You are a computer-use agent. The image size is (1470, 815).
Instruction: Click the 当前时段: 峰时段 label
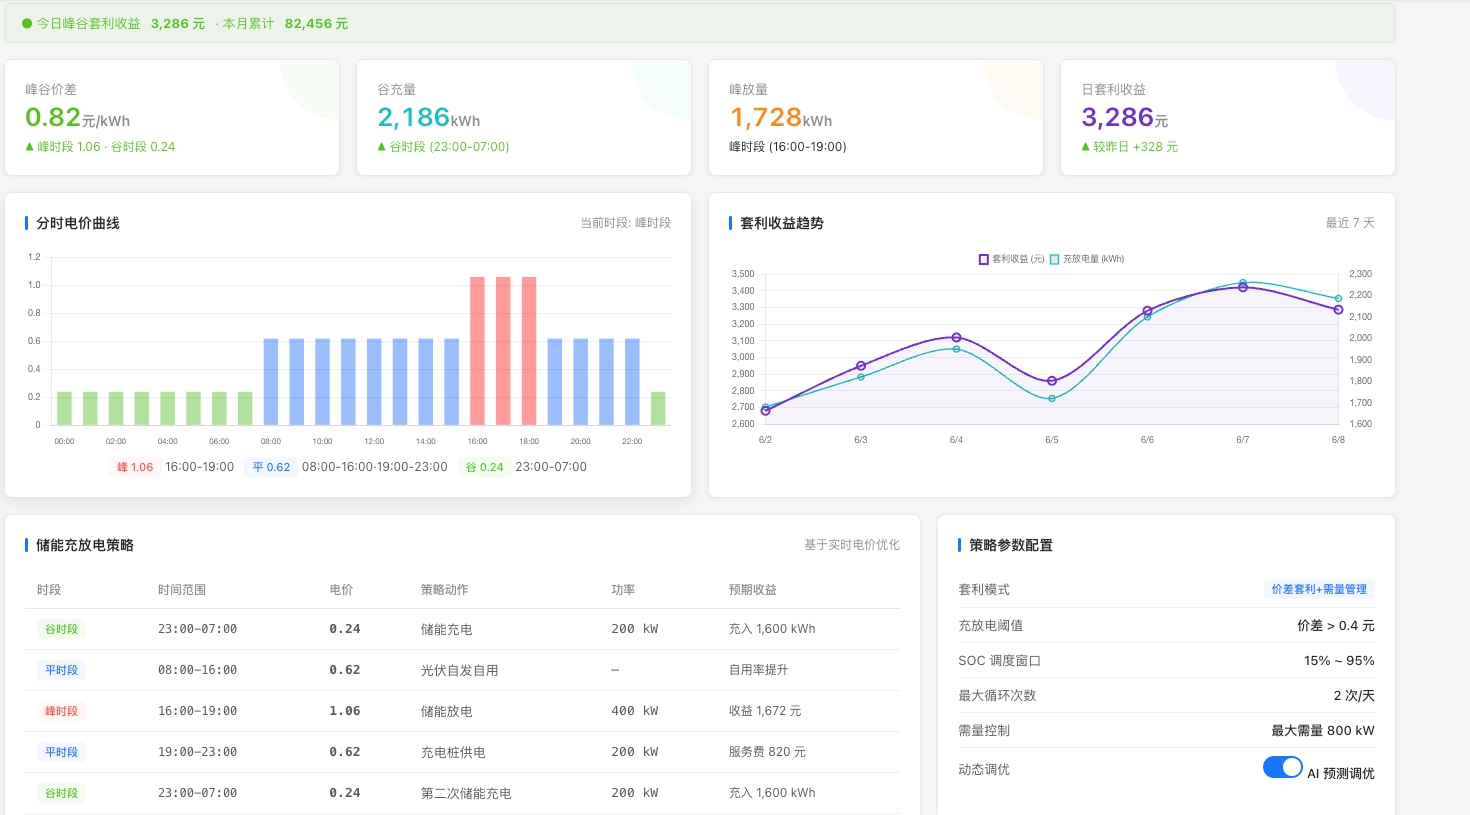coord(626,223)
